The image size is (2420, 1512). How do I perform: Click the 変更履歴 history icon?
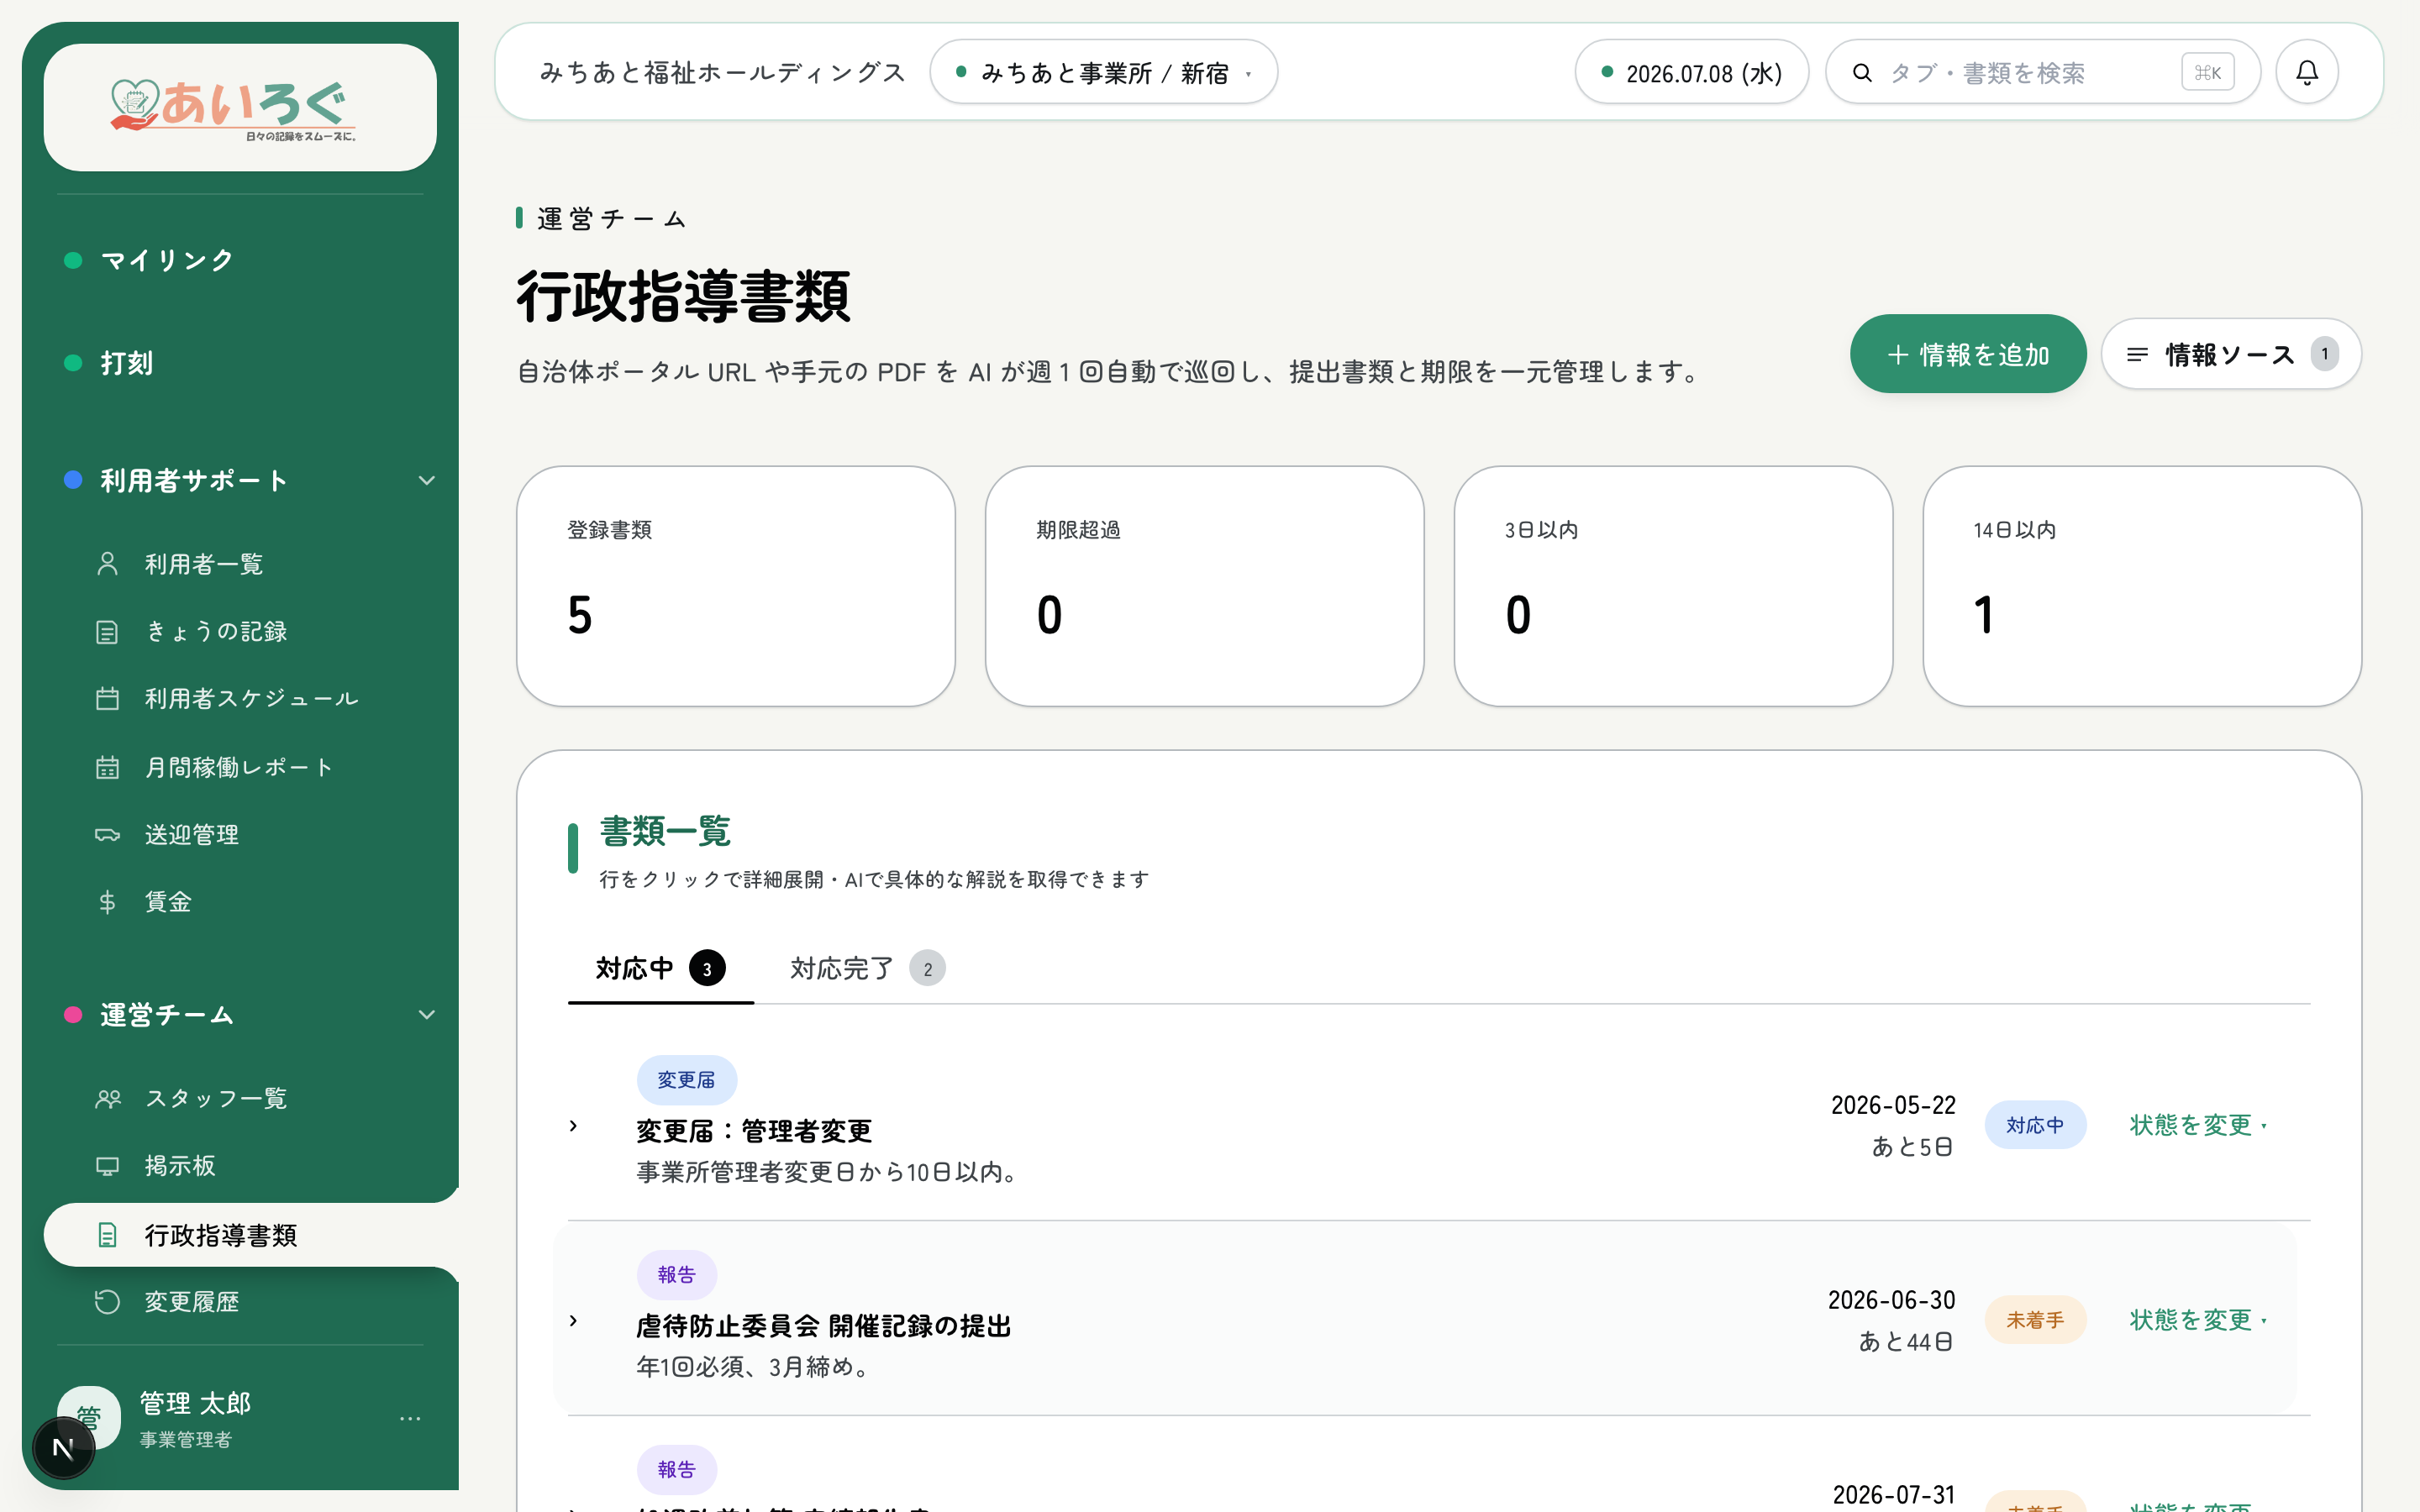[x=107, y=1302]
